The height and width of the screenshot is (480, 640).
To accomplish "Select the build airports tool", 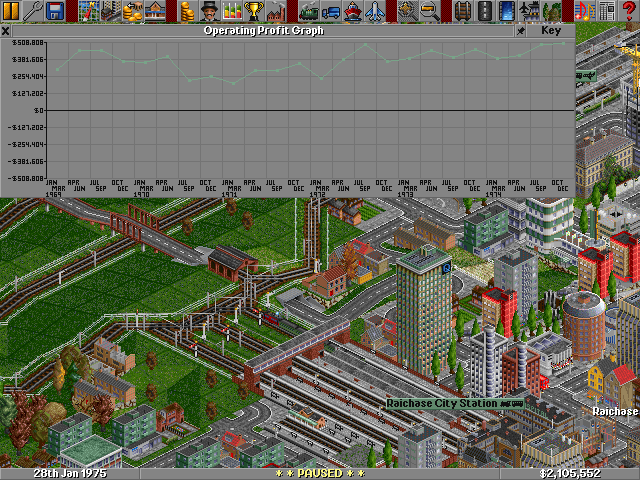I will click(x=529, y=11).
